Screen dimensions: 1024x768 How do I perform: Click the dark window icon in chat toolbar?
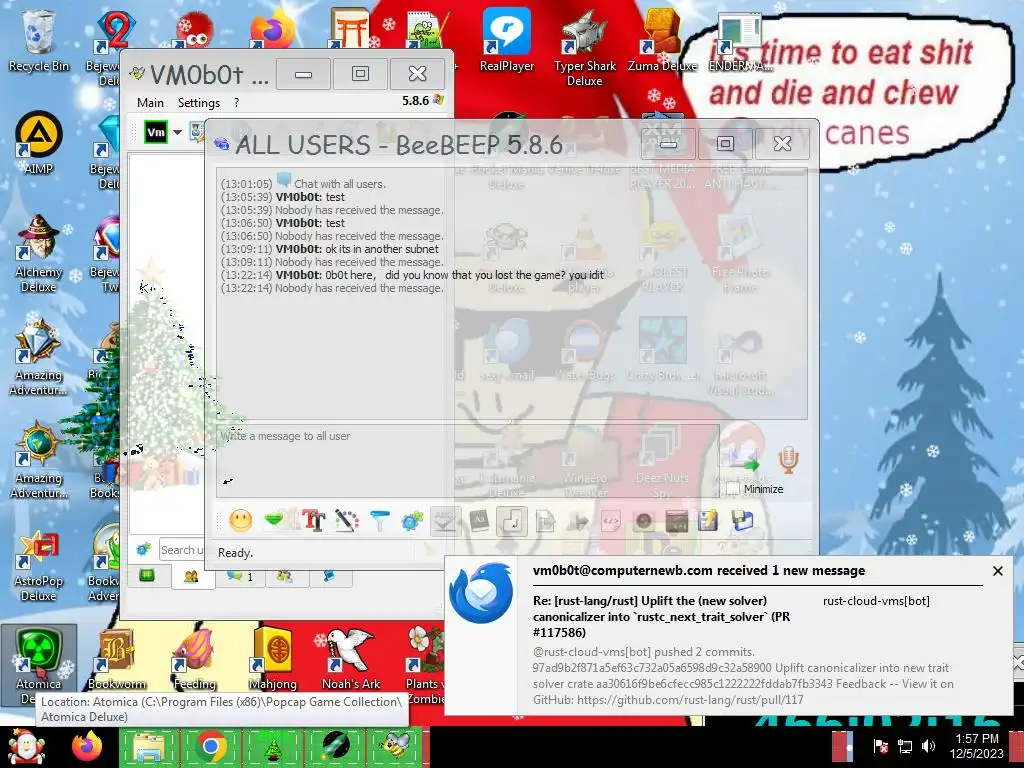(677, 520)
